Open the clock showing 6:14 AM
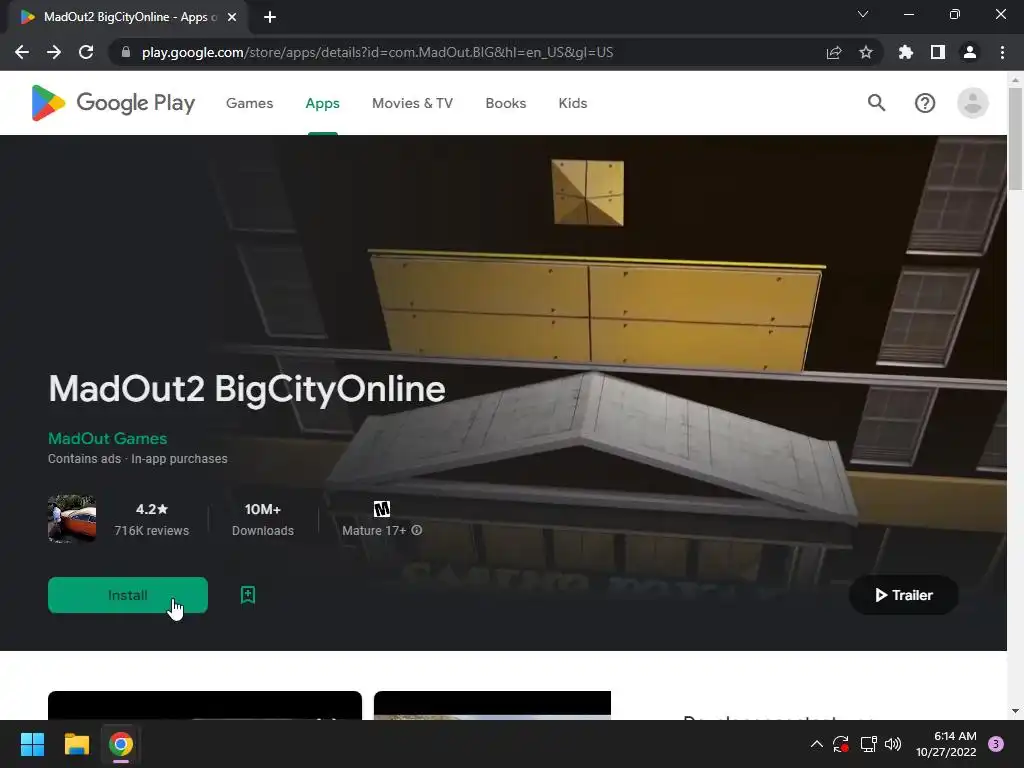The image size is (1024, 768). 946,744
